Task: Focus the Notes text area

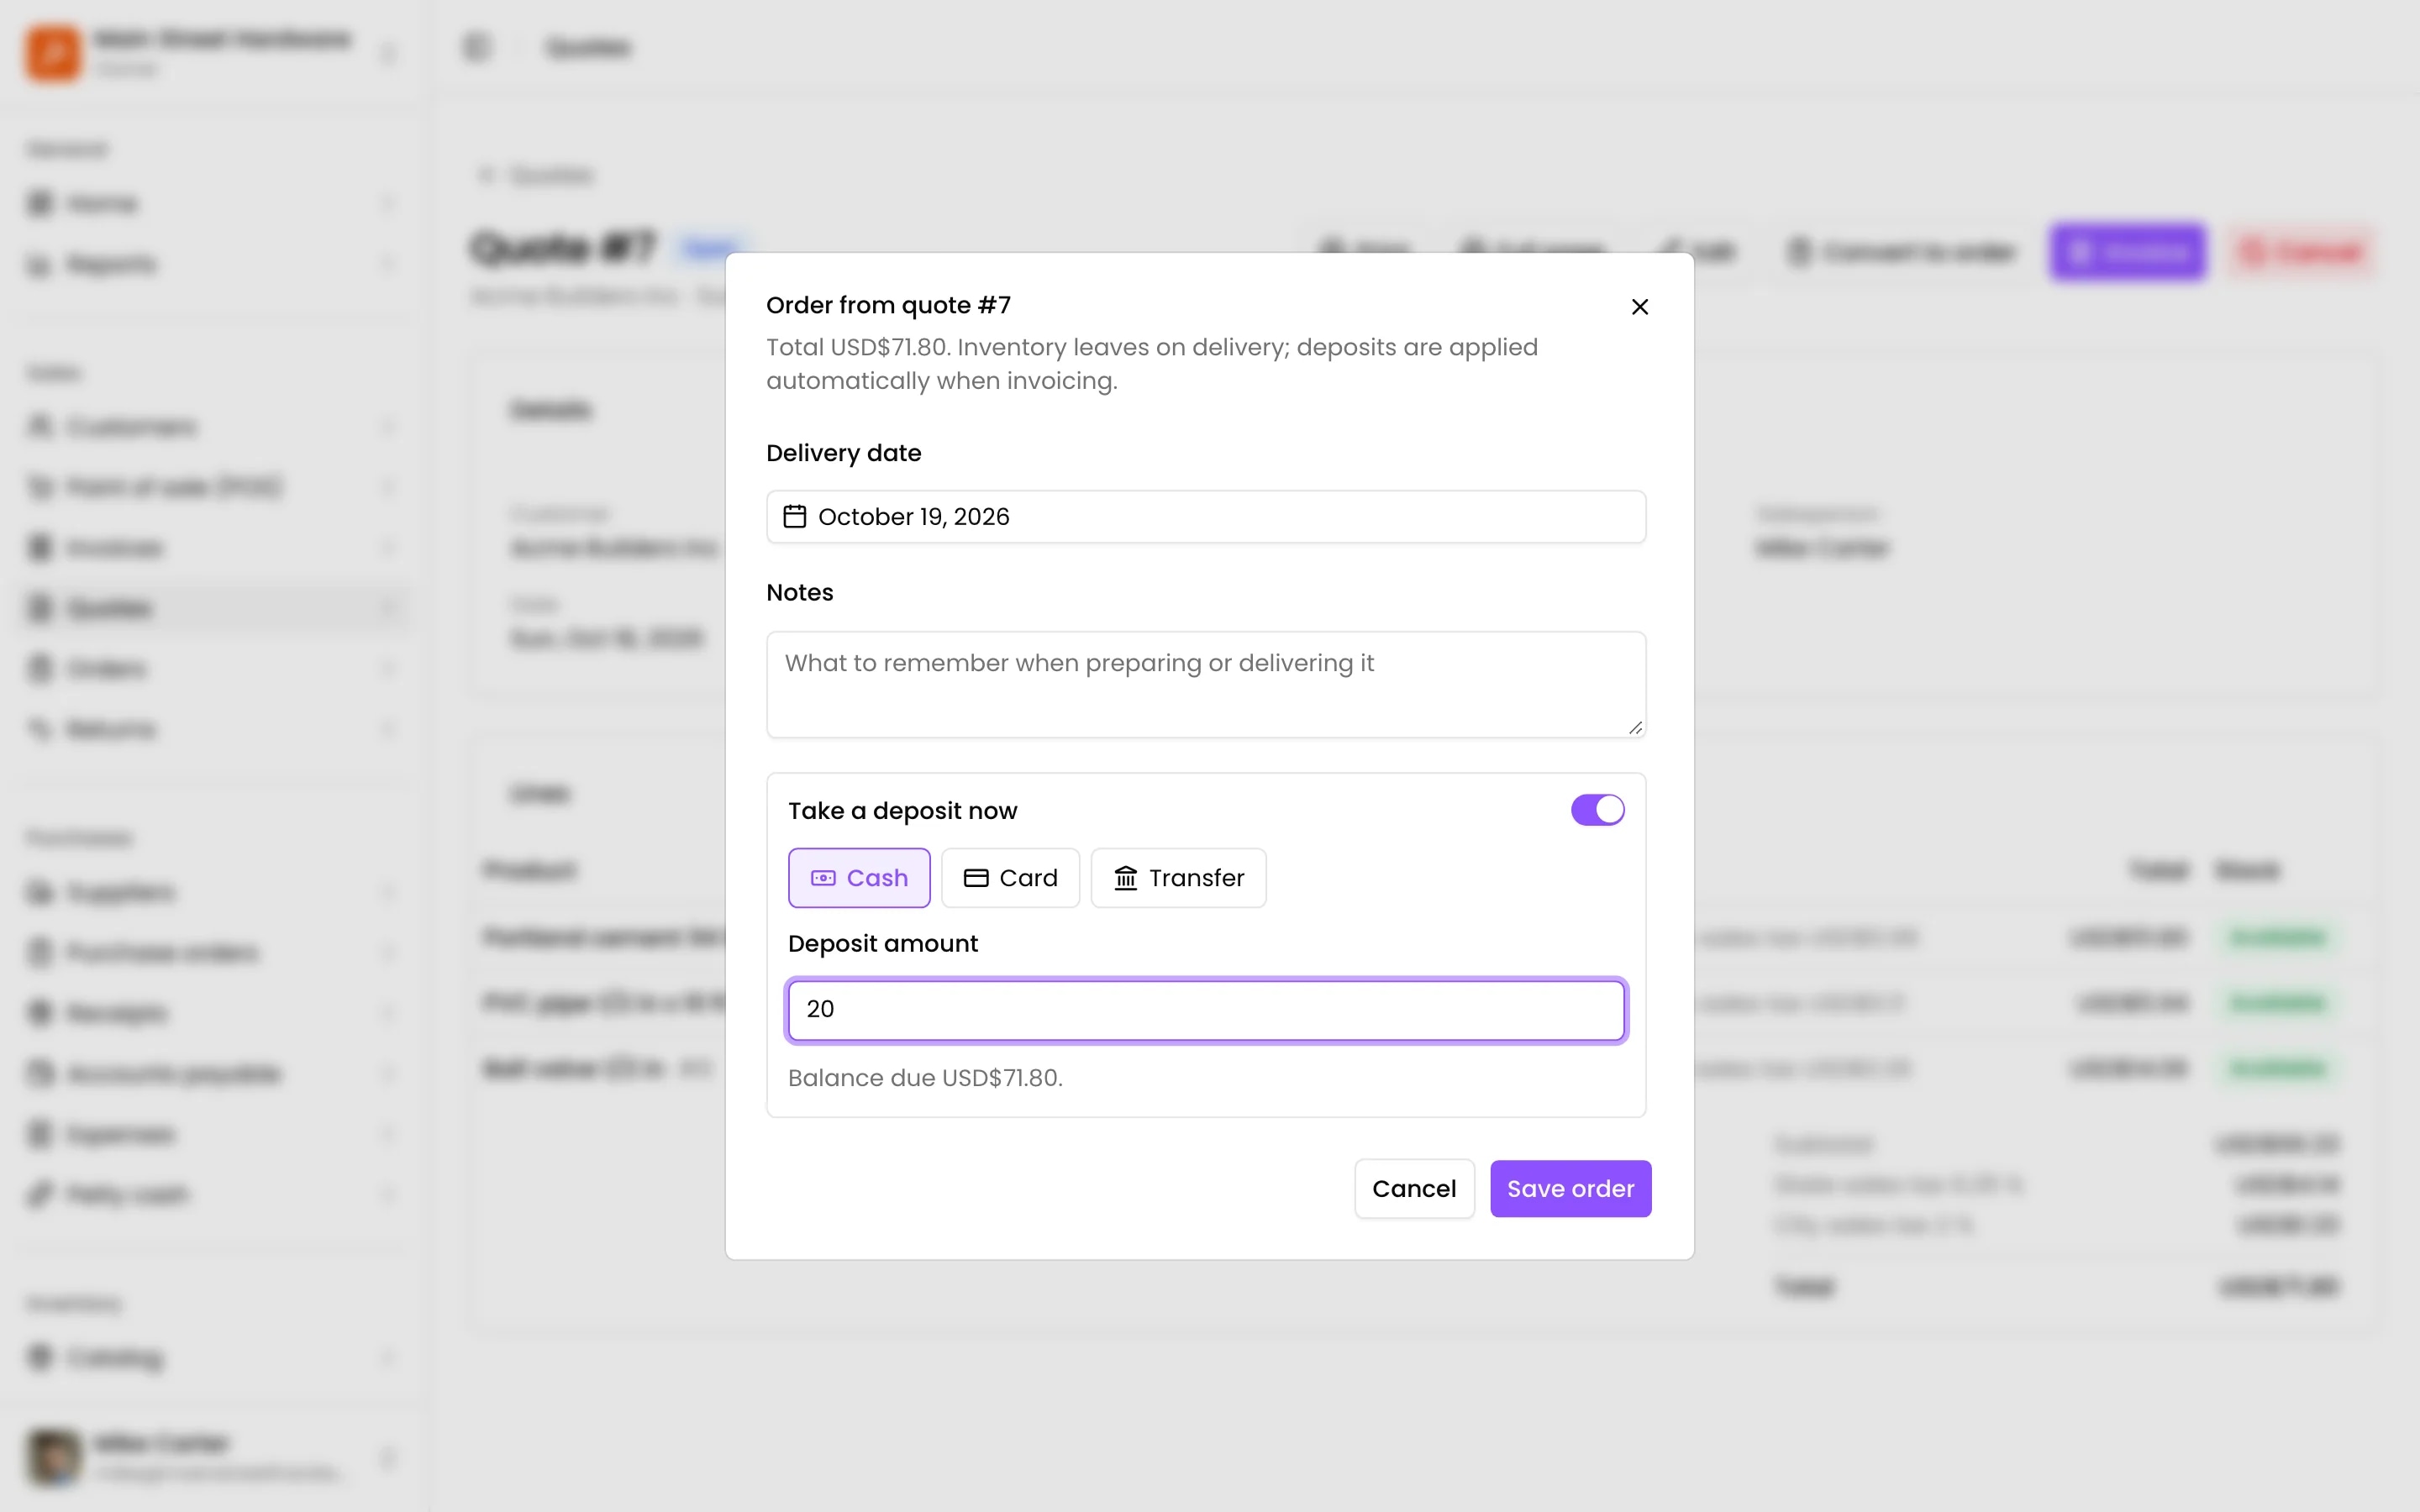Action: point(1206,685)
